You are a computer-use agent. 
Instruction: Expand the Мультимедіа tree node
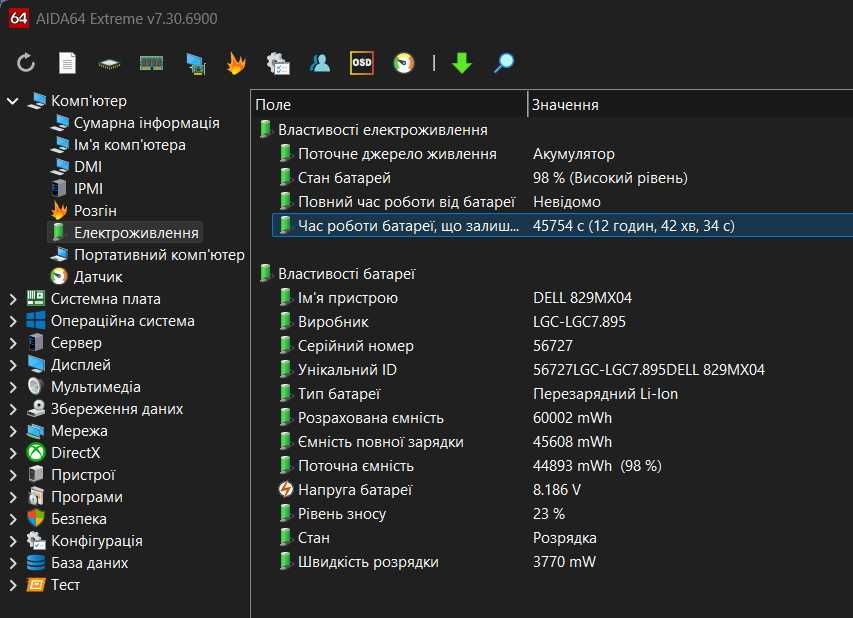[13, 387]
